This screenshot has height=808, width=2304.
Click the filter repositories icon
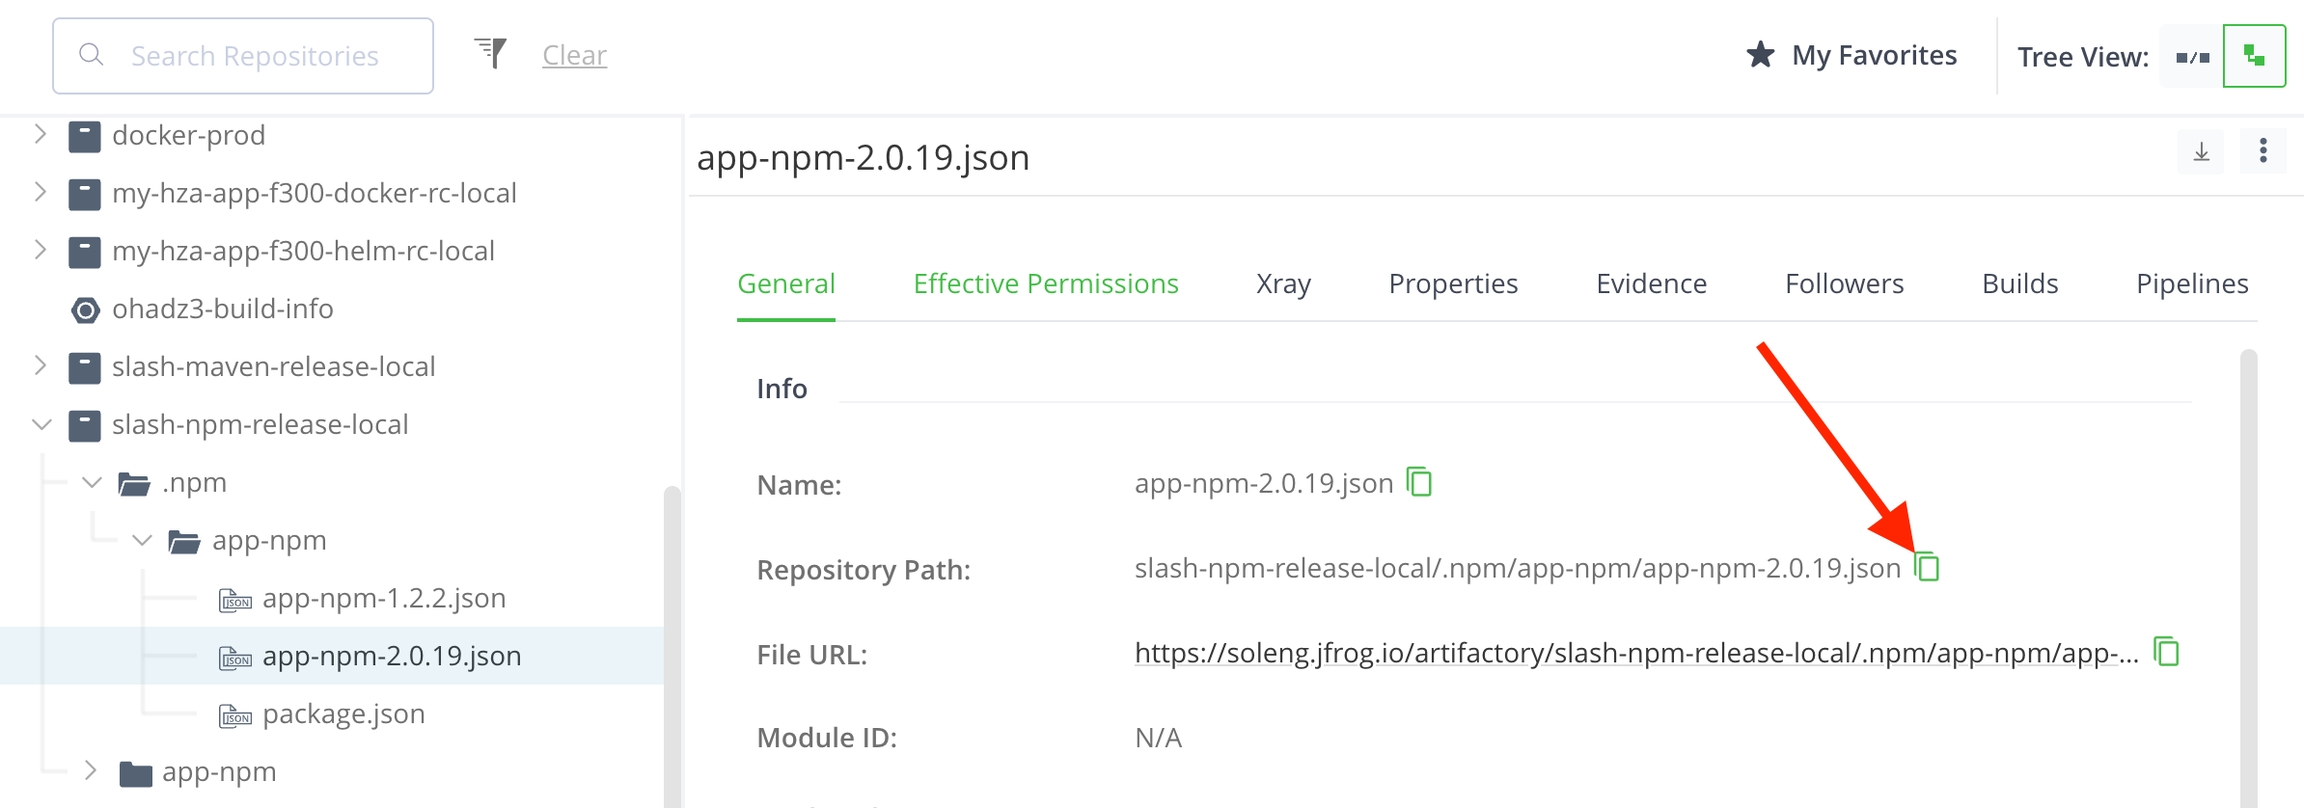pos(491,54)
